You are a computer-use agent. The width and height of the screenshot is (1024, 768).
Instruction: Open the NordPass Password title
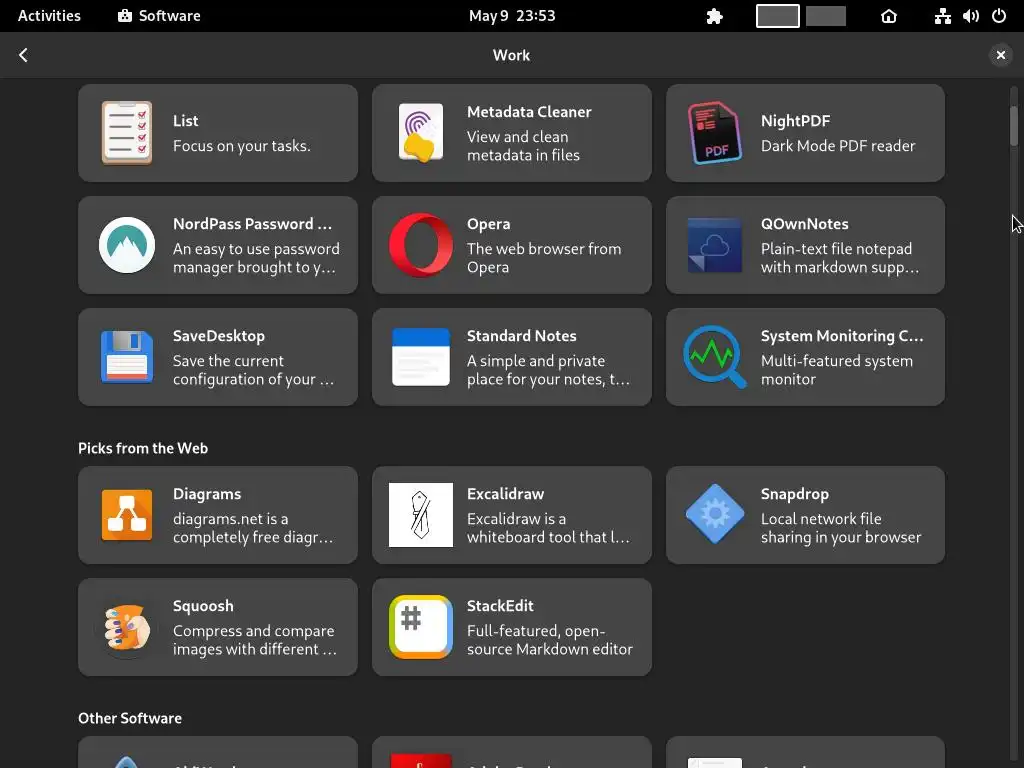point(252,224)
